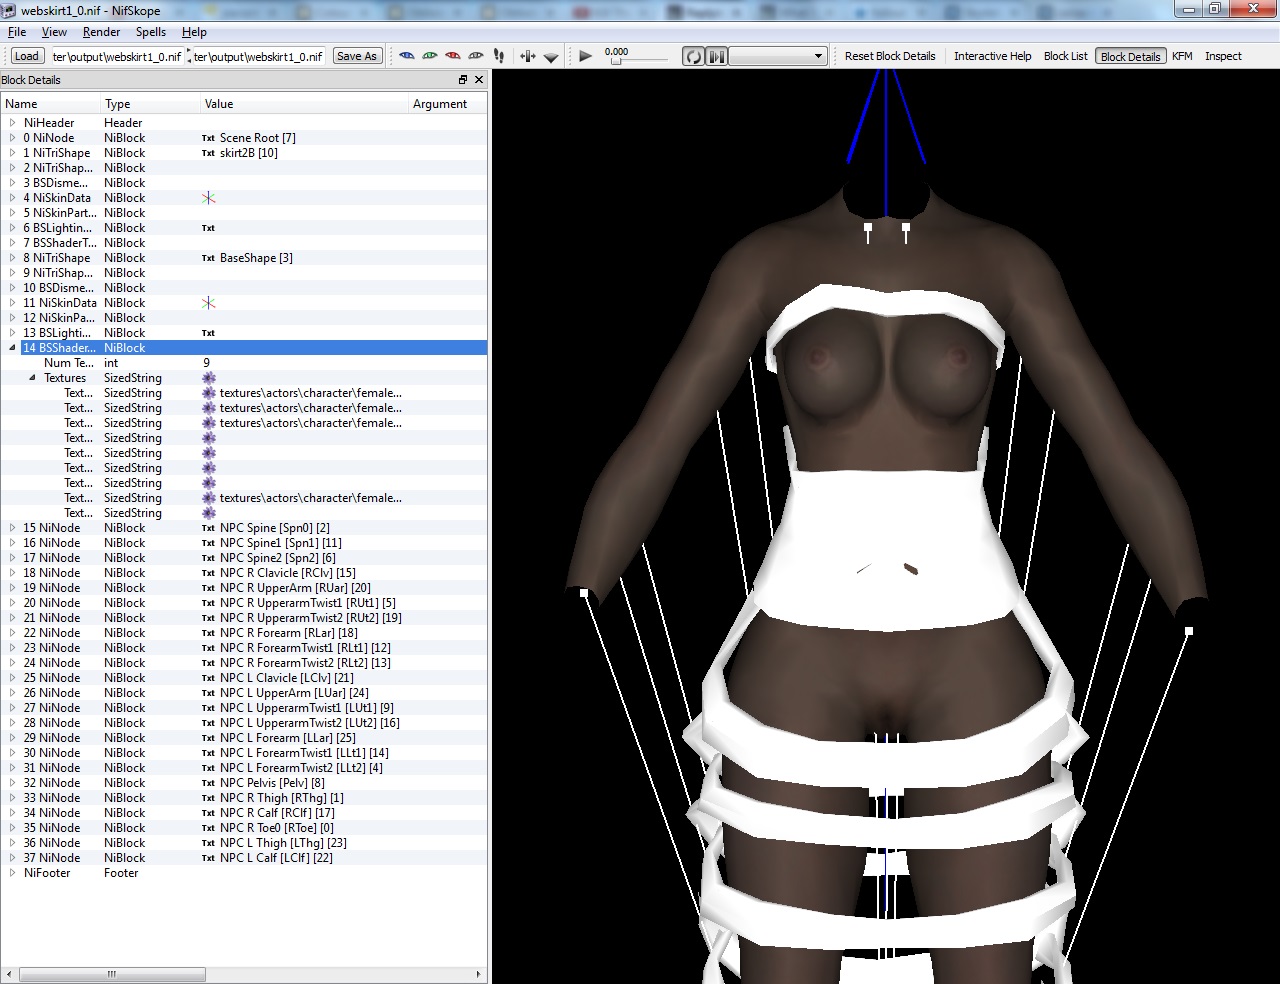Expand the NiHeader row
Viewport: 1280px width, 984px height.
12,123
